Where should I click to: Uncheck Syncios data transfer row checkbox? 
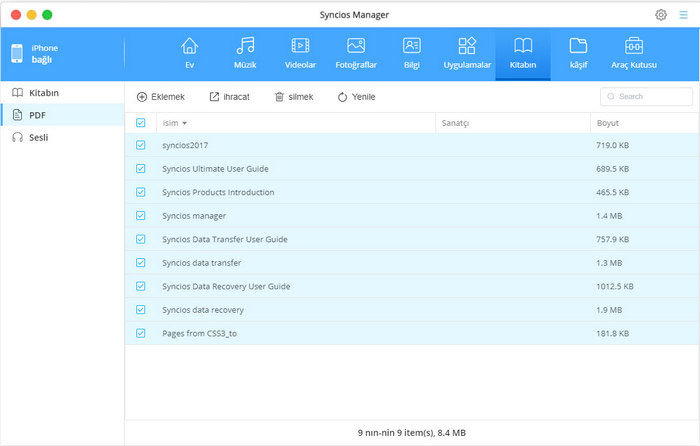tap(141, 263)
